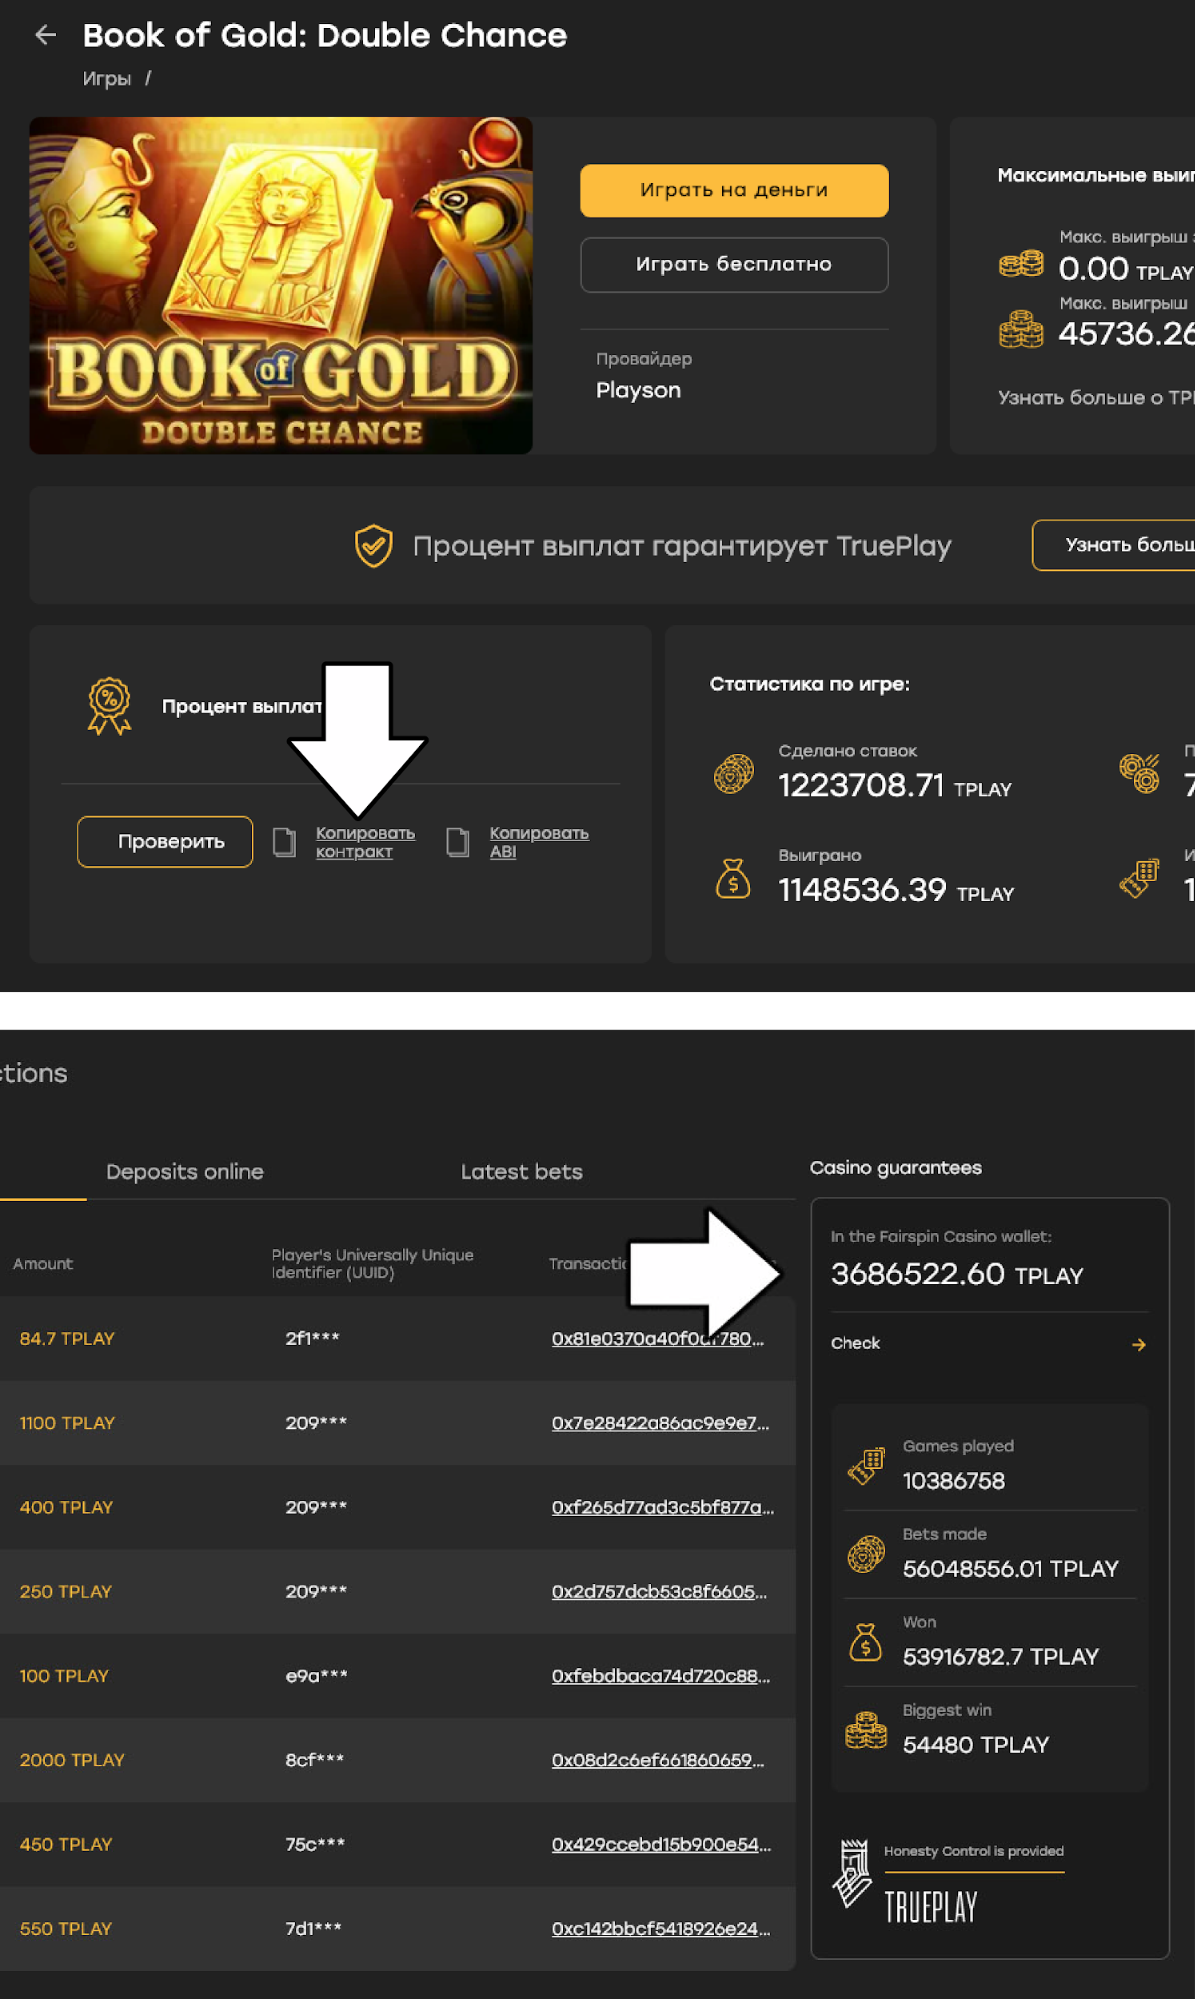
Task: Click the arrow icon beside Check
Action: pyautogui.click(x=1138, y=1345)
